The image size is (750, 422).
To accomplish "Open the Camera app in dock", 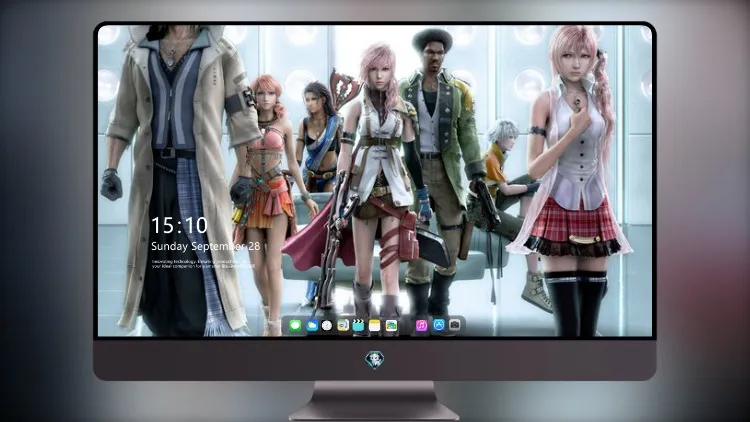I will [454, 325].
